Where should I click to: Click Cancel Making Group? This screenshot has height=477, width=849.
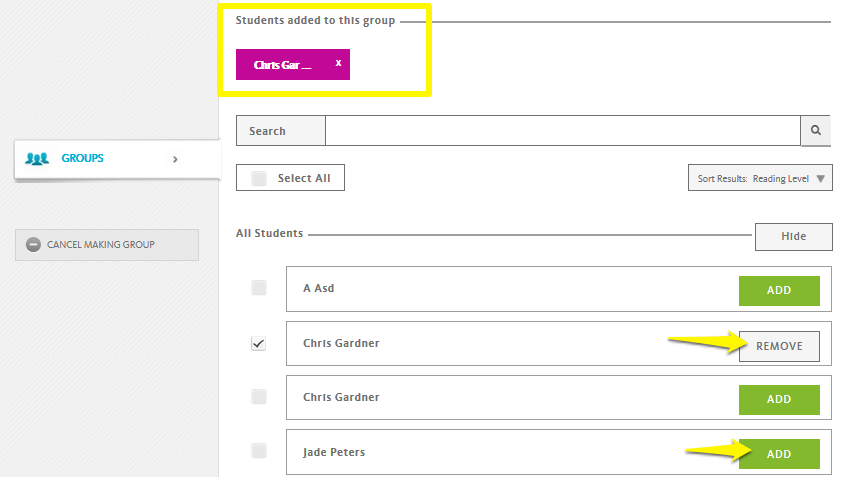107,245
